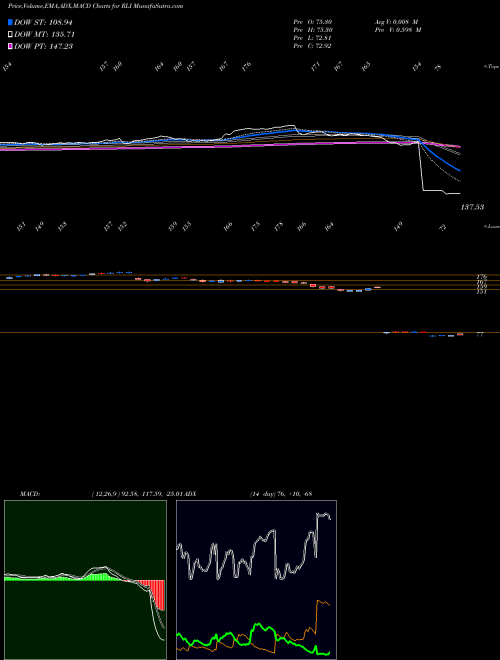Screen dimensions: 500x660
Task: Click the 176 price level label
Action: point(481,277)
